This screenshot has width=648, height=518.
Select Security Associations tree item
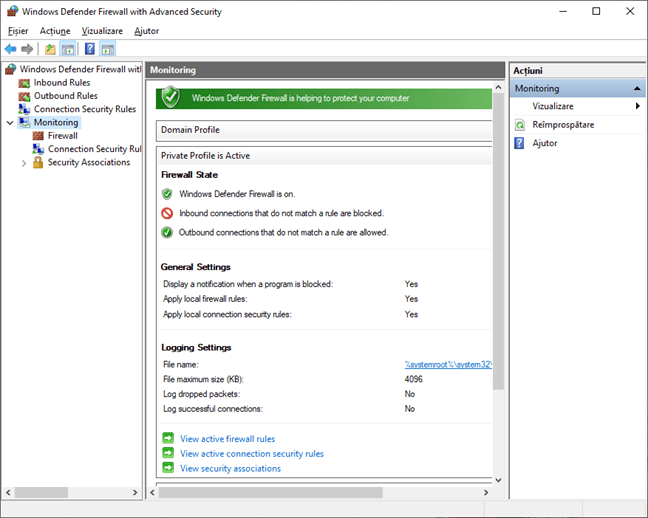(x=89, y=162)
